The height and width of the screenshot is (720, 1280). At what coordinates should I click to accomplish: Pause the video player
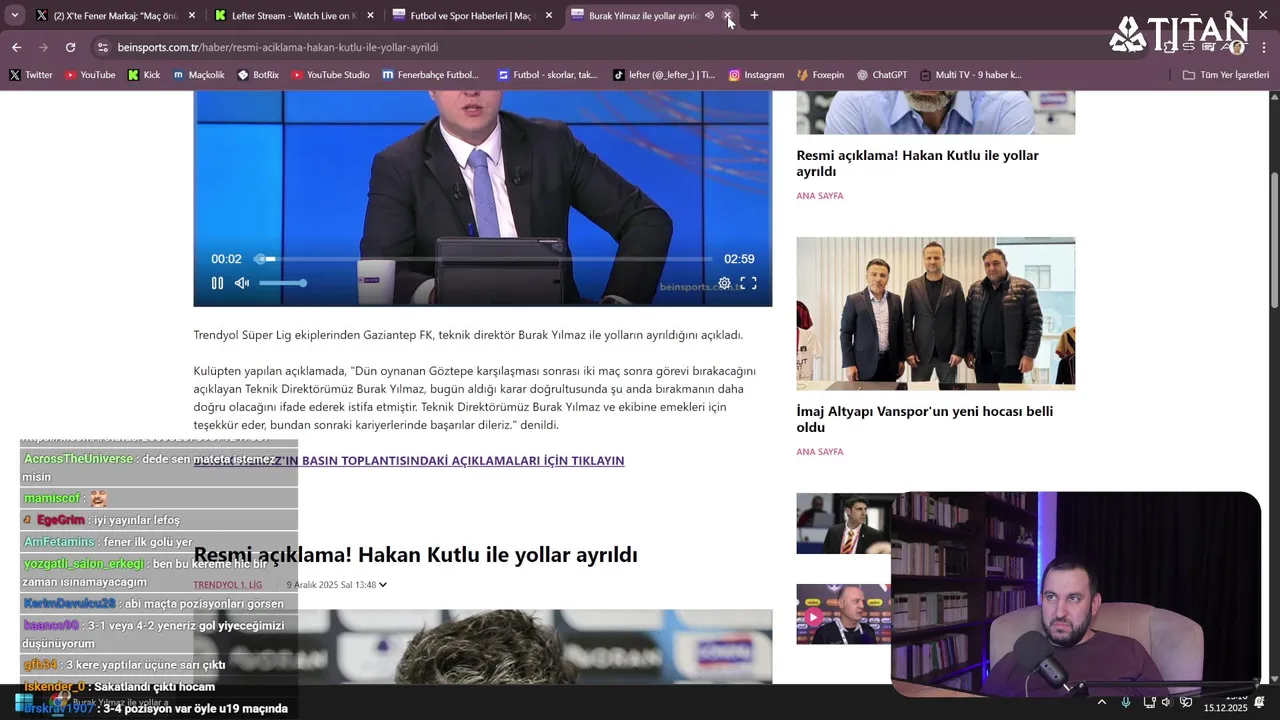pyautogui.click(x=217, y=283)
